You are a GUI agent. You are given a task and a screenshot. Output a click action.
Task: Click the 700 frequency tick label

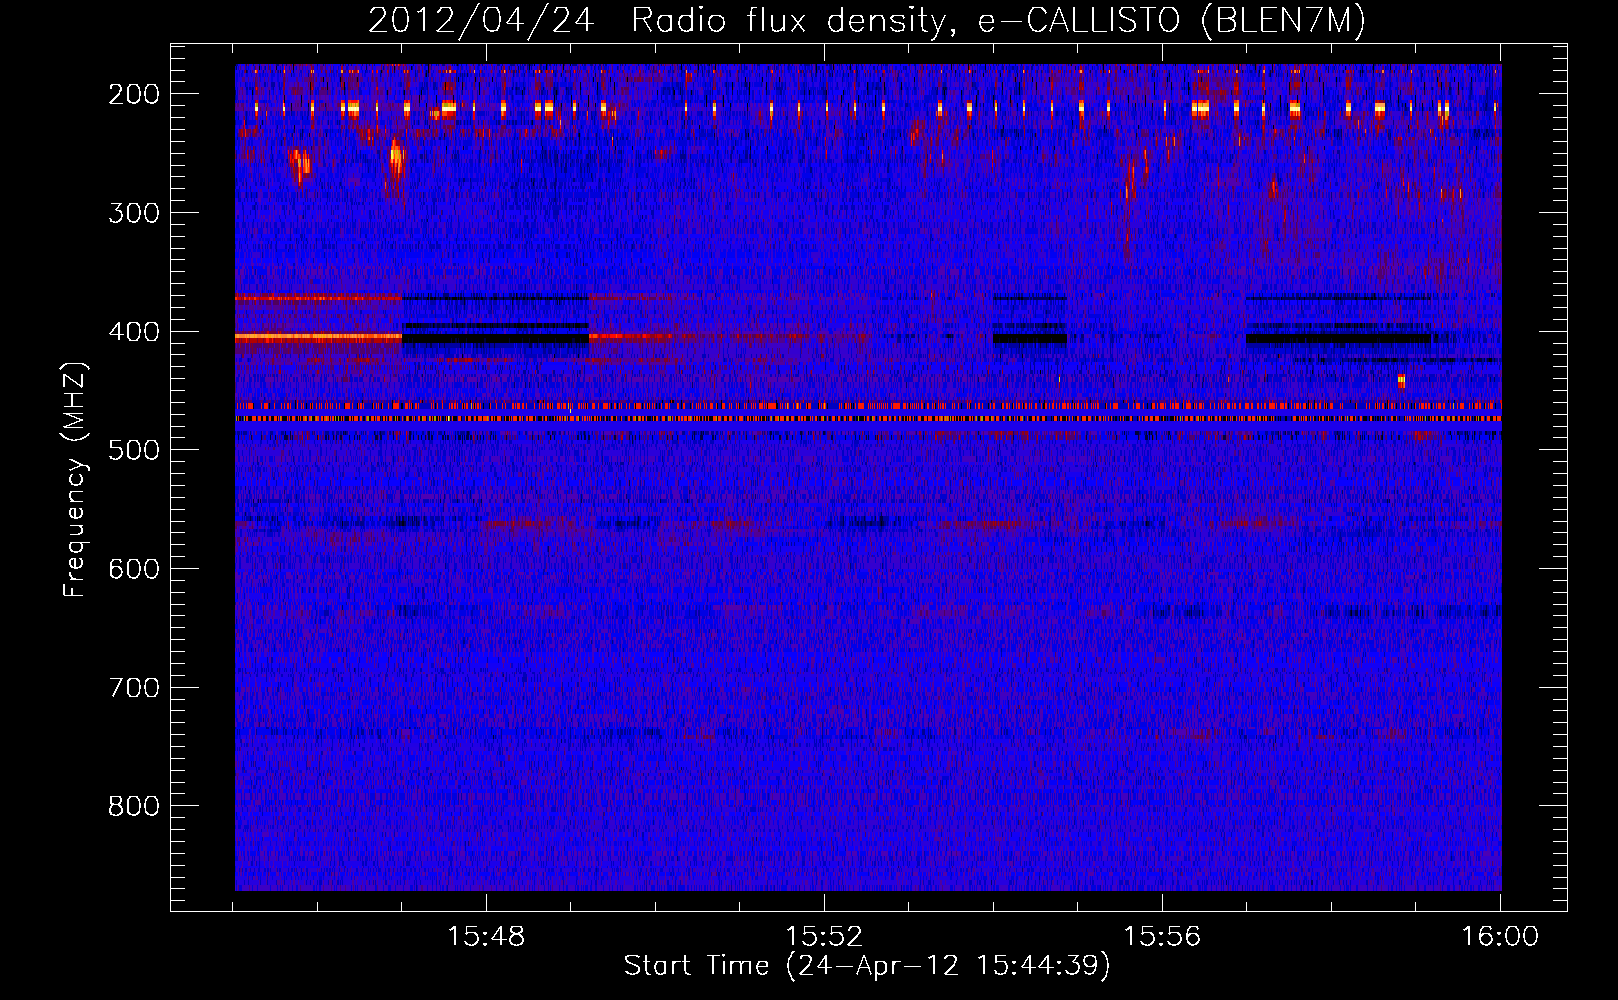134,688
